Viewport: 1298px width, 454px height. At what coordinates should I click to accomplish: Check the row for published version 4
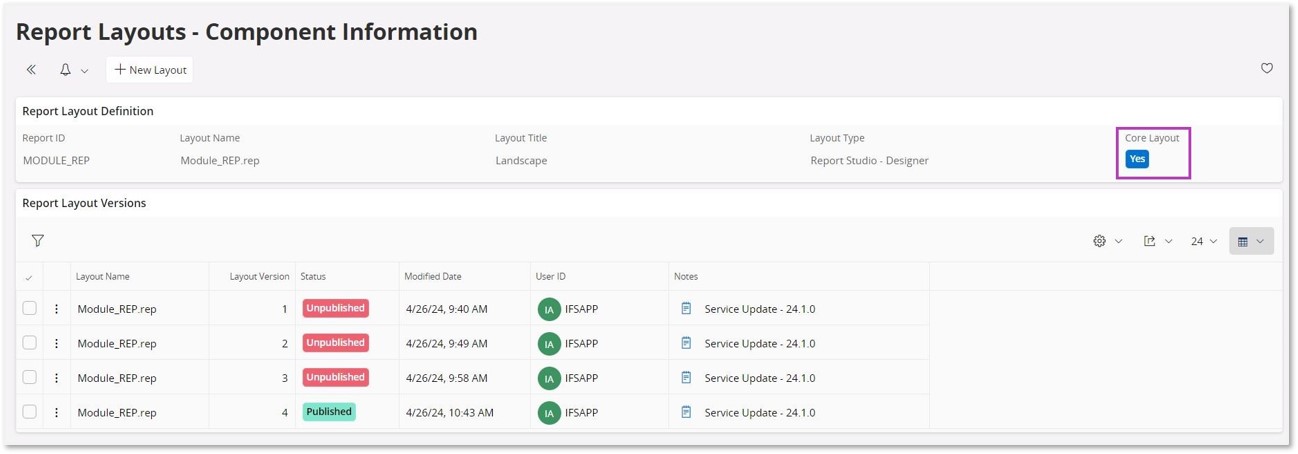point(30,412)
